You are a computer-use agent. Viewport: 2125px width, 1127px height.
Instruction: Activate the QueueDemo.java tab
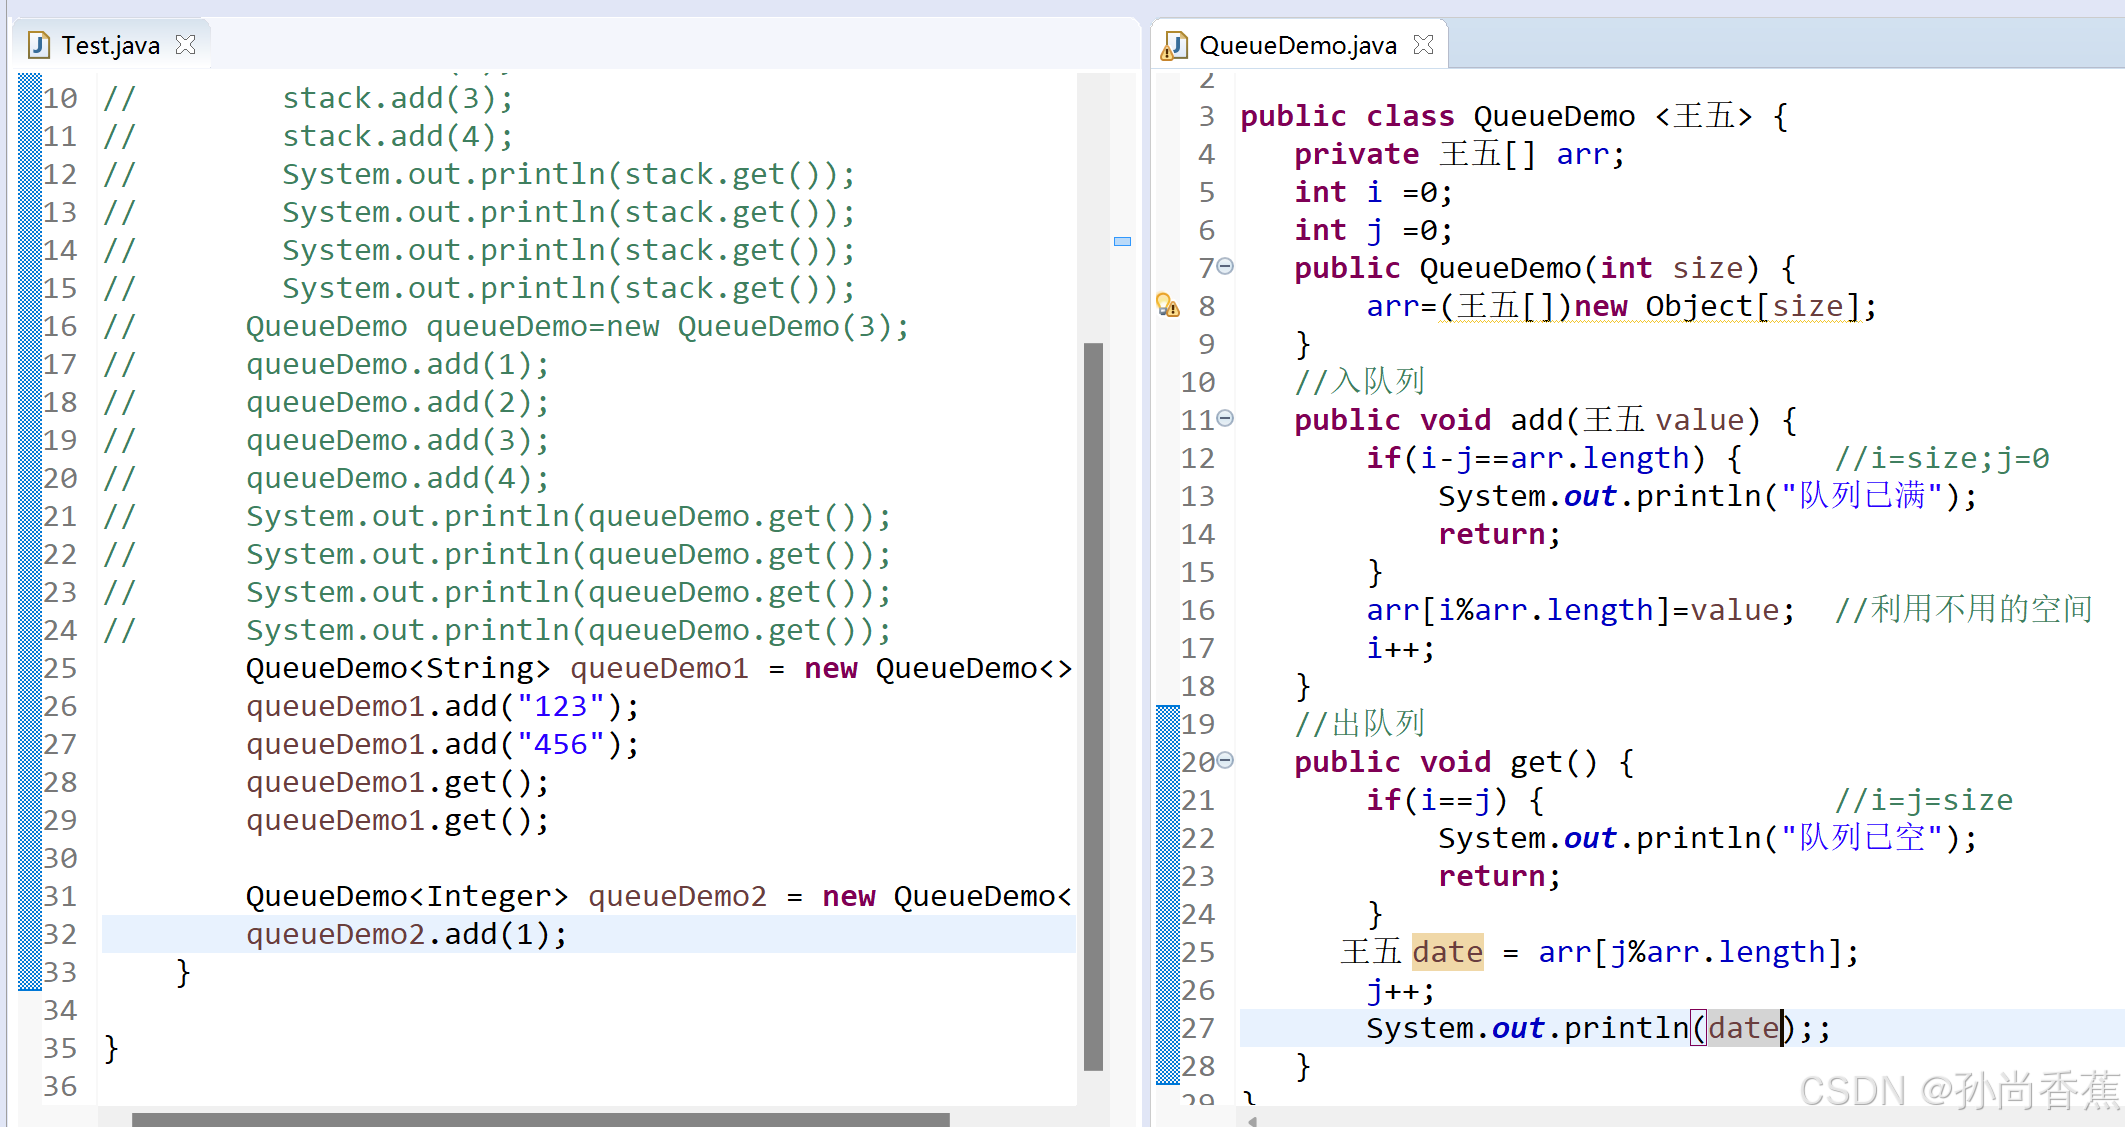tap(1297, 45)
